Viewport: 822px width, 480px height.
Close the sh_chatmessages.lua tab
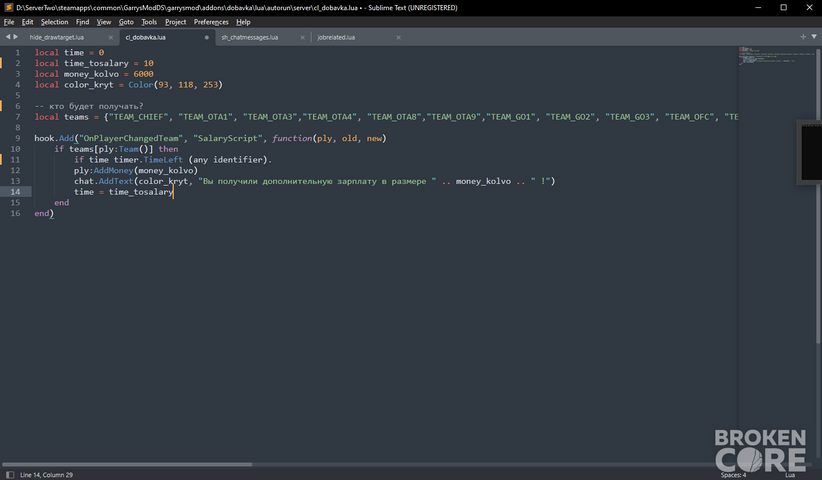pos(302,37)
